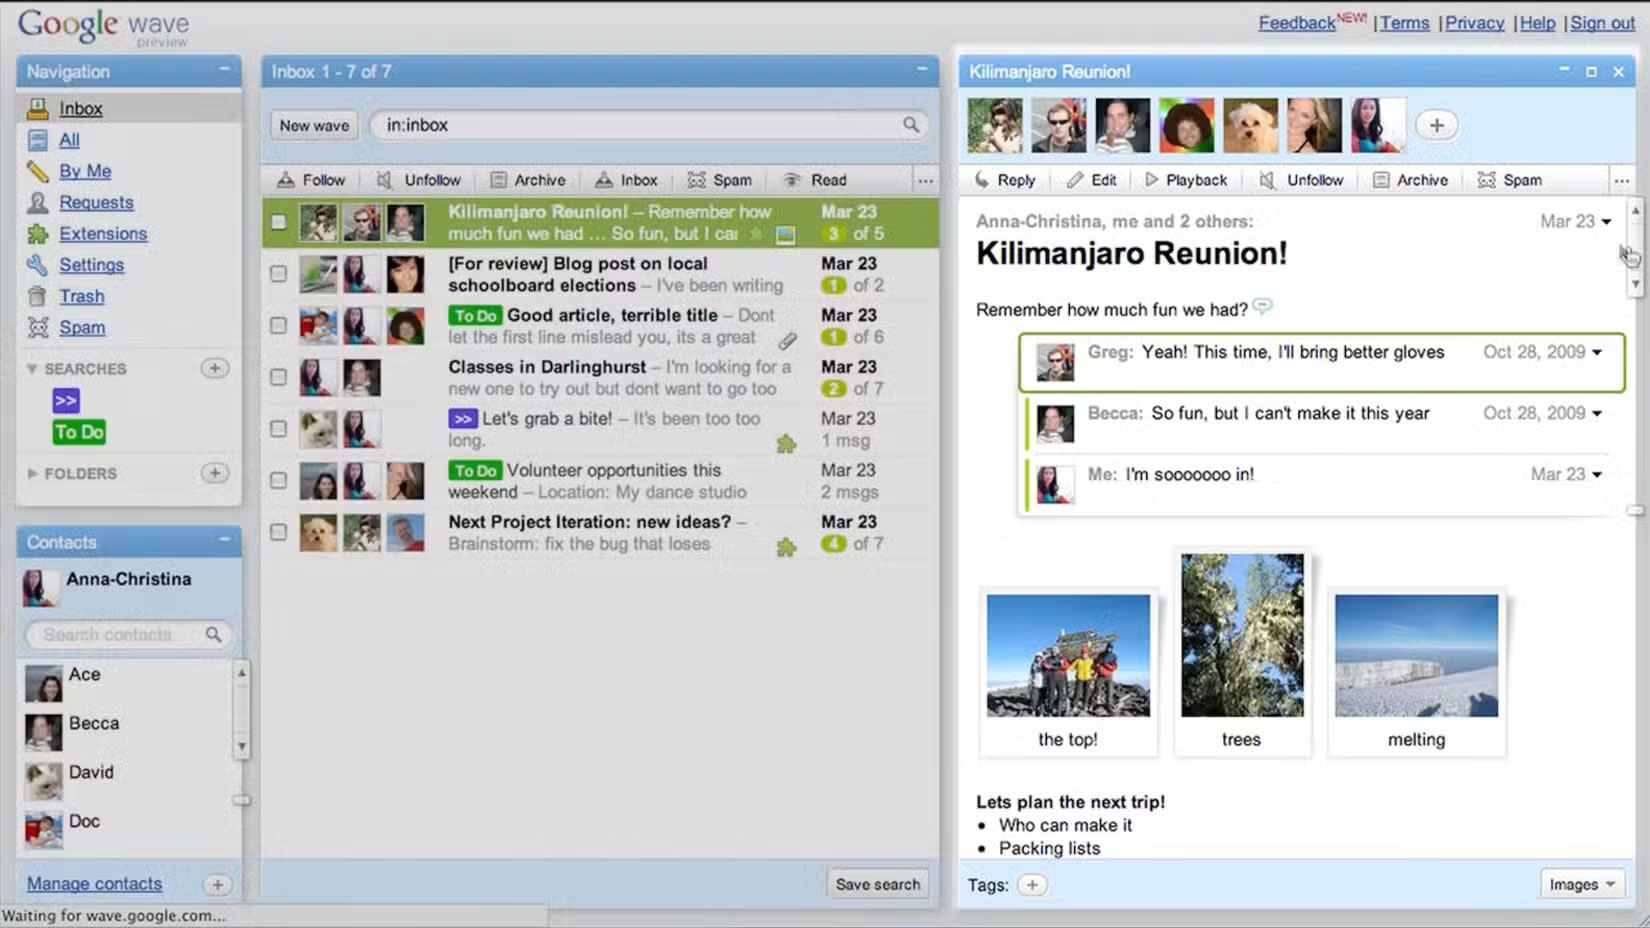Select the >> saved search
Screen dimensions: 1650x928
66,401
